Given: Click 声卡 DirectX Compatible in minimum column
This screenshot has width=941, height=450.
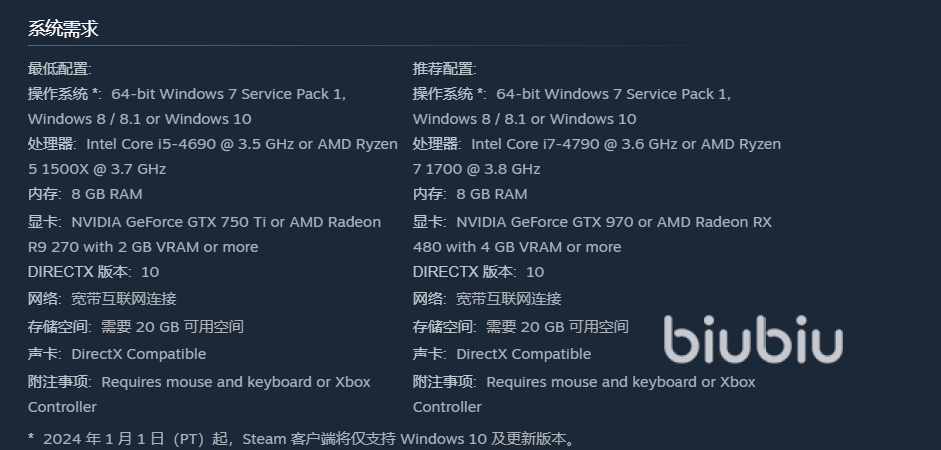Looking at the screenshot, I should tap(117, 354).
